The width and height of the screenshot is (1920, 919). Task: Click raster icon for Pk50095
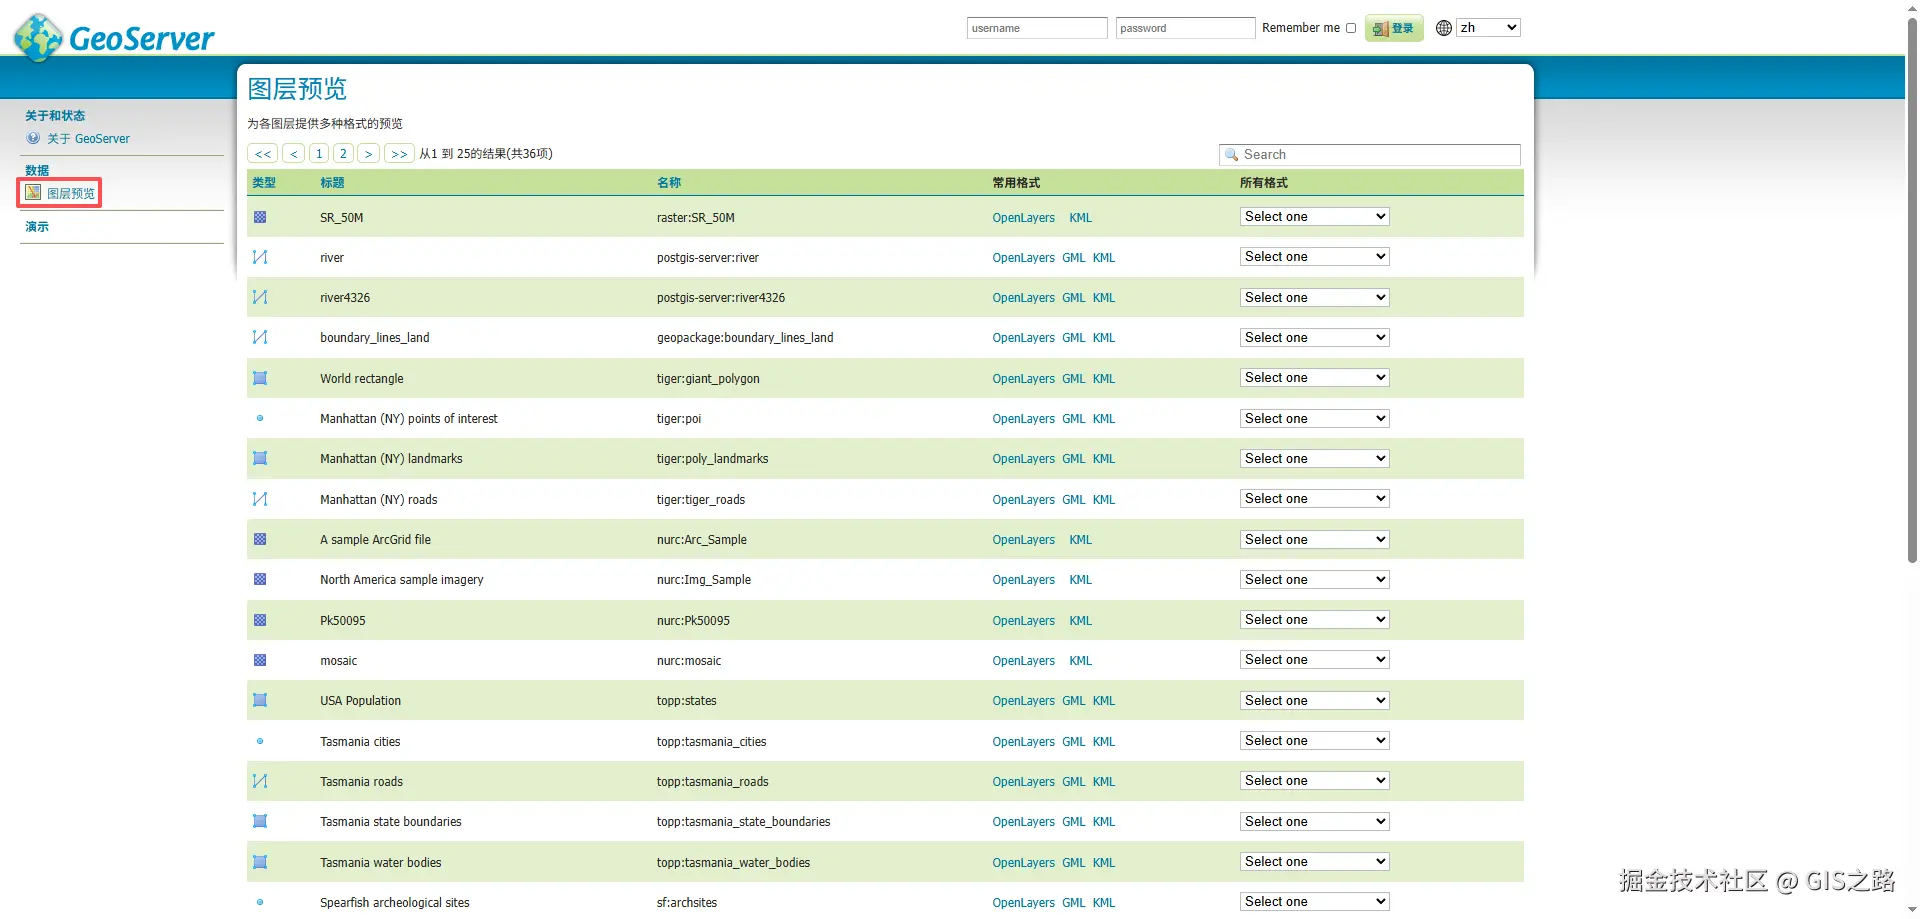260,620
